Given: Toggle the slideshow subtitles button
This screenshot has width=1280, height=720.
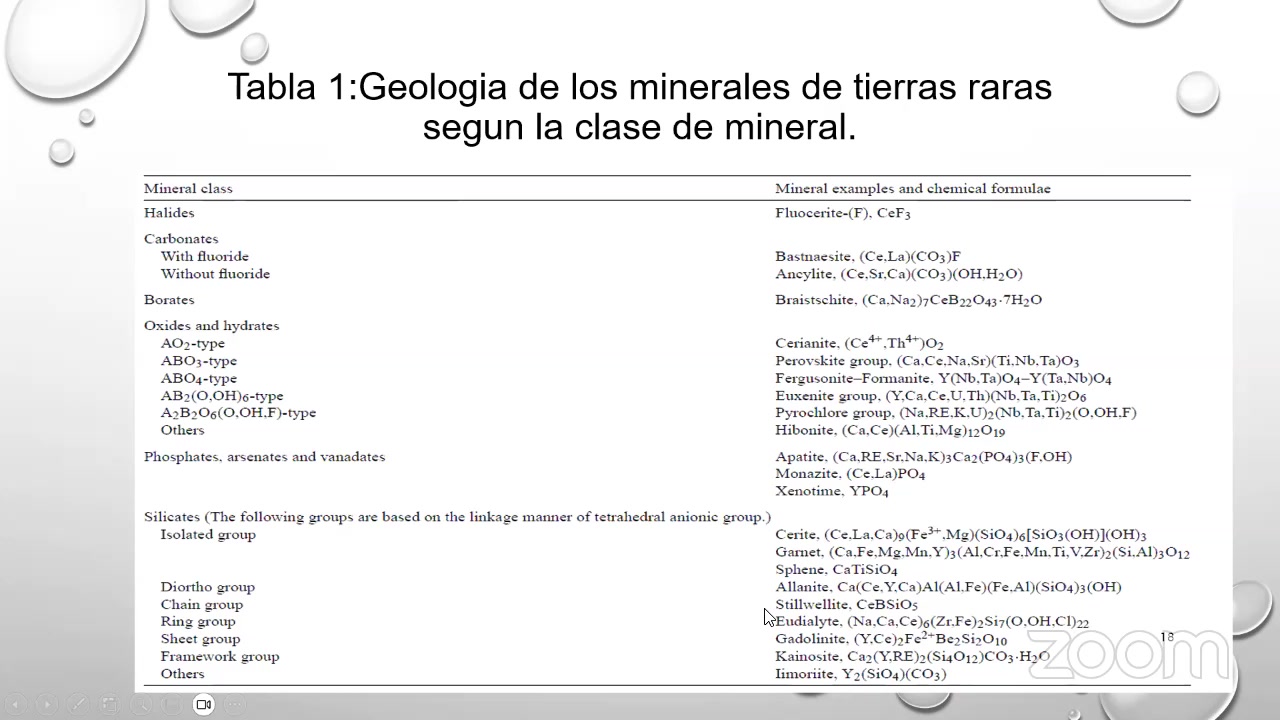Looking at the screenshot, I should click(172, 704).
